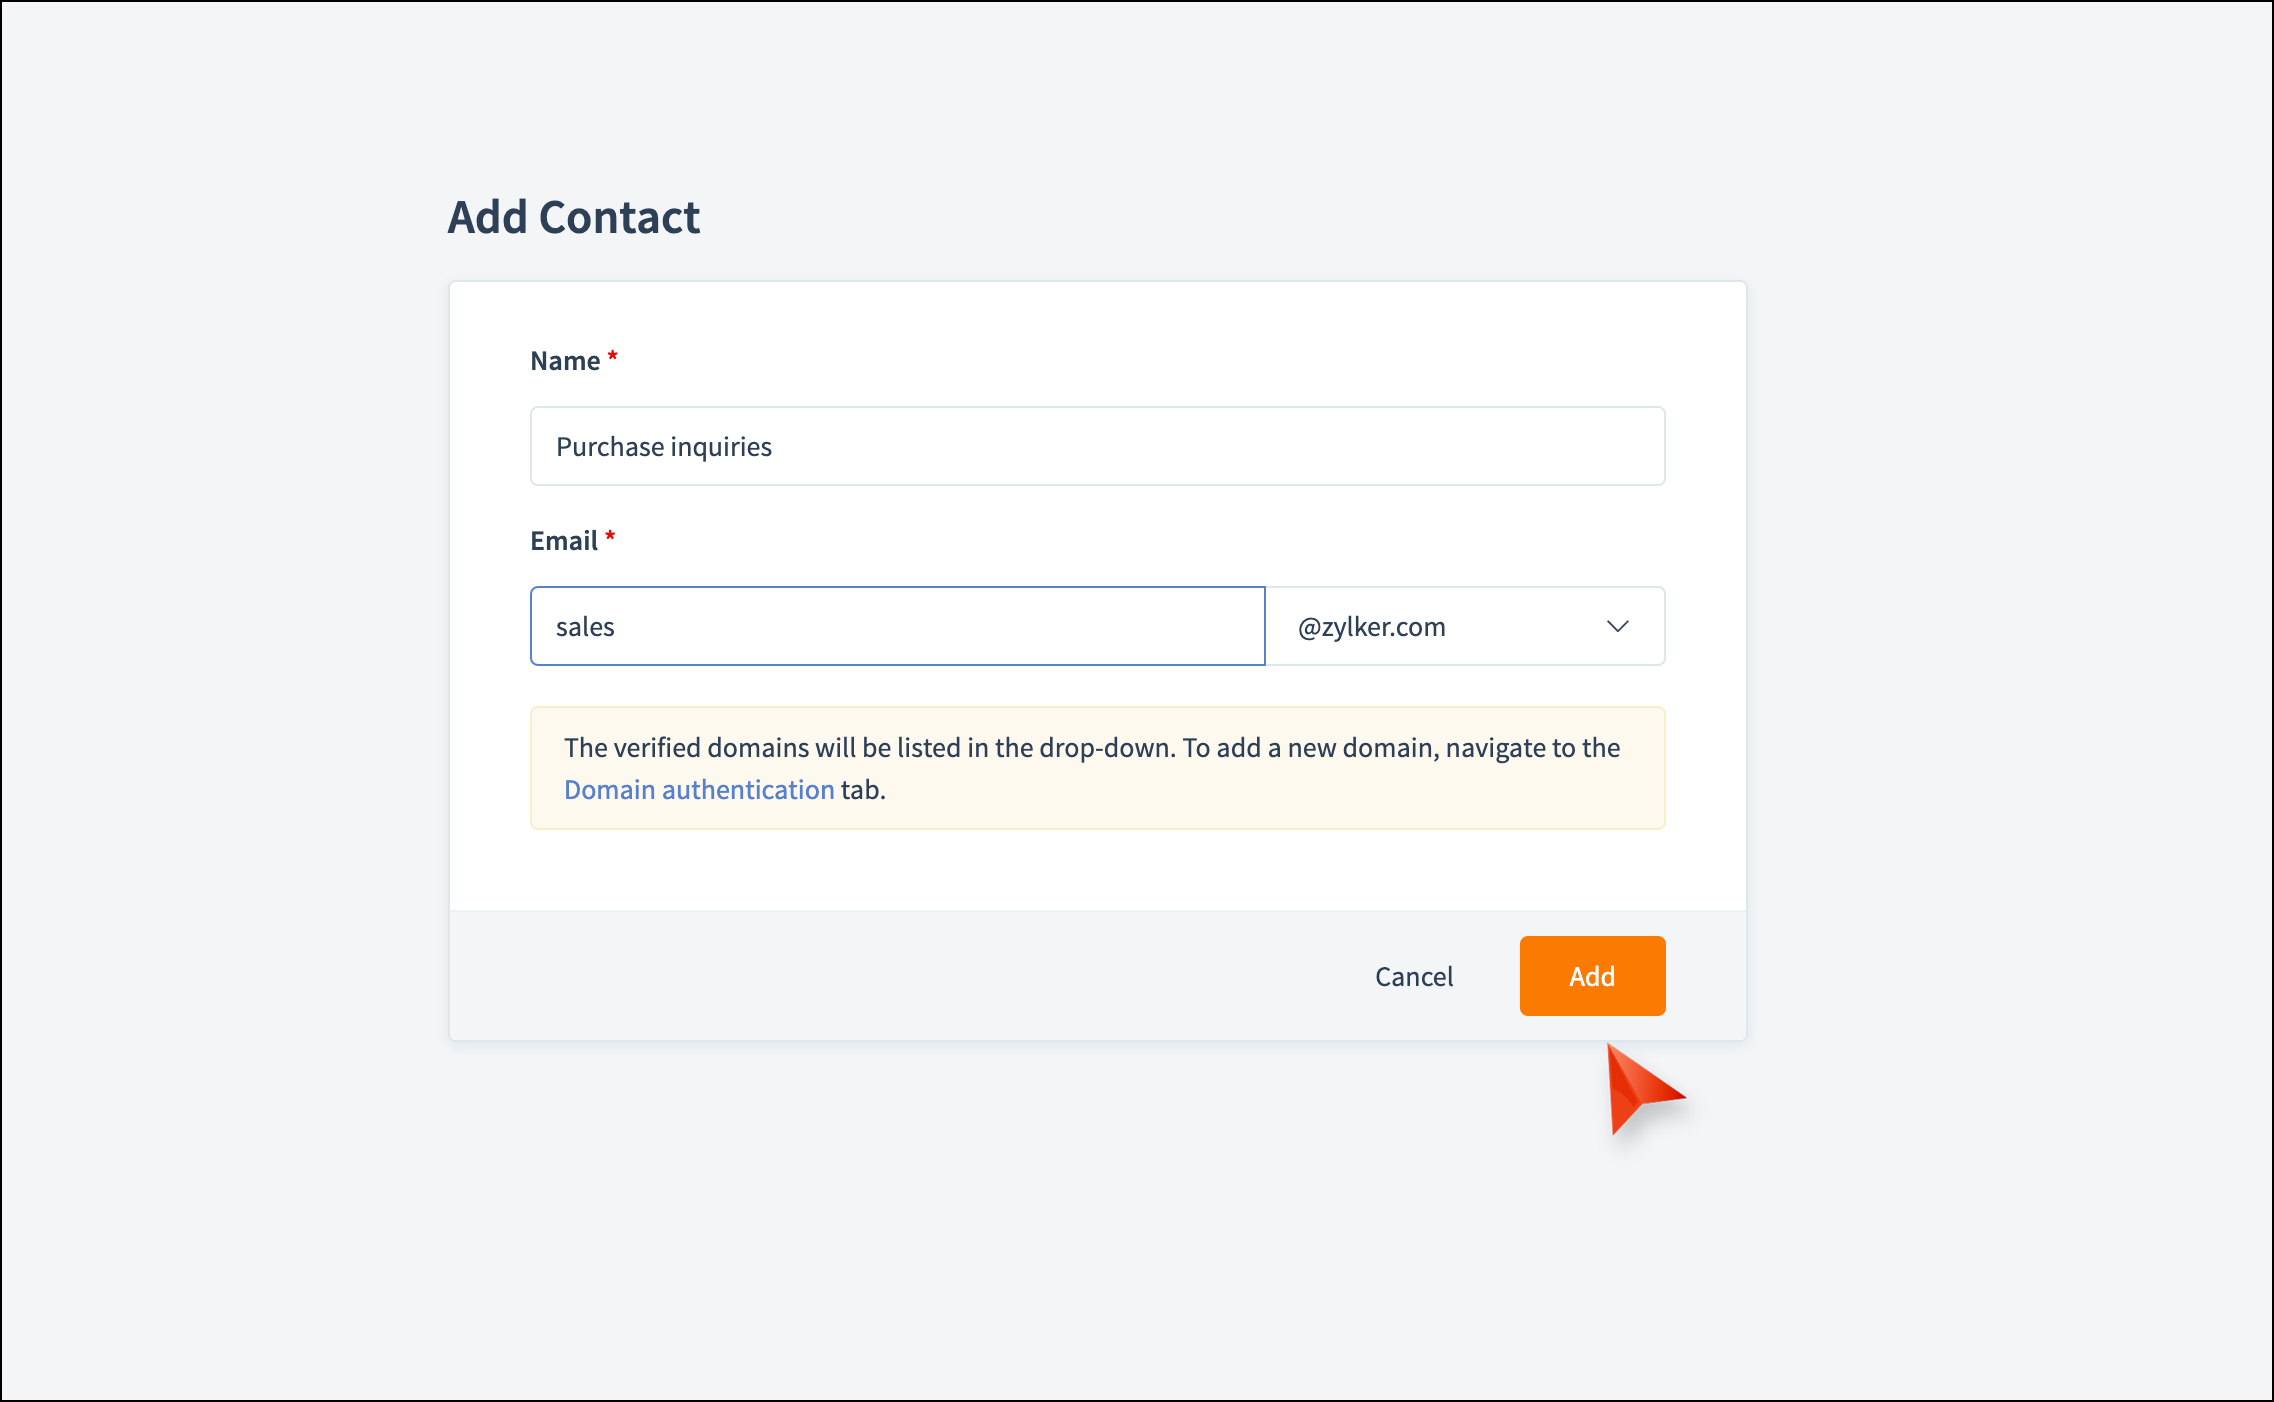This screenshot has height=1402, width=2274.
Task: Focus the Email input containing sales
Action: tap(897, 626)
